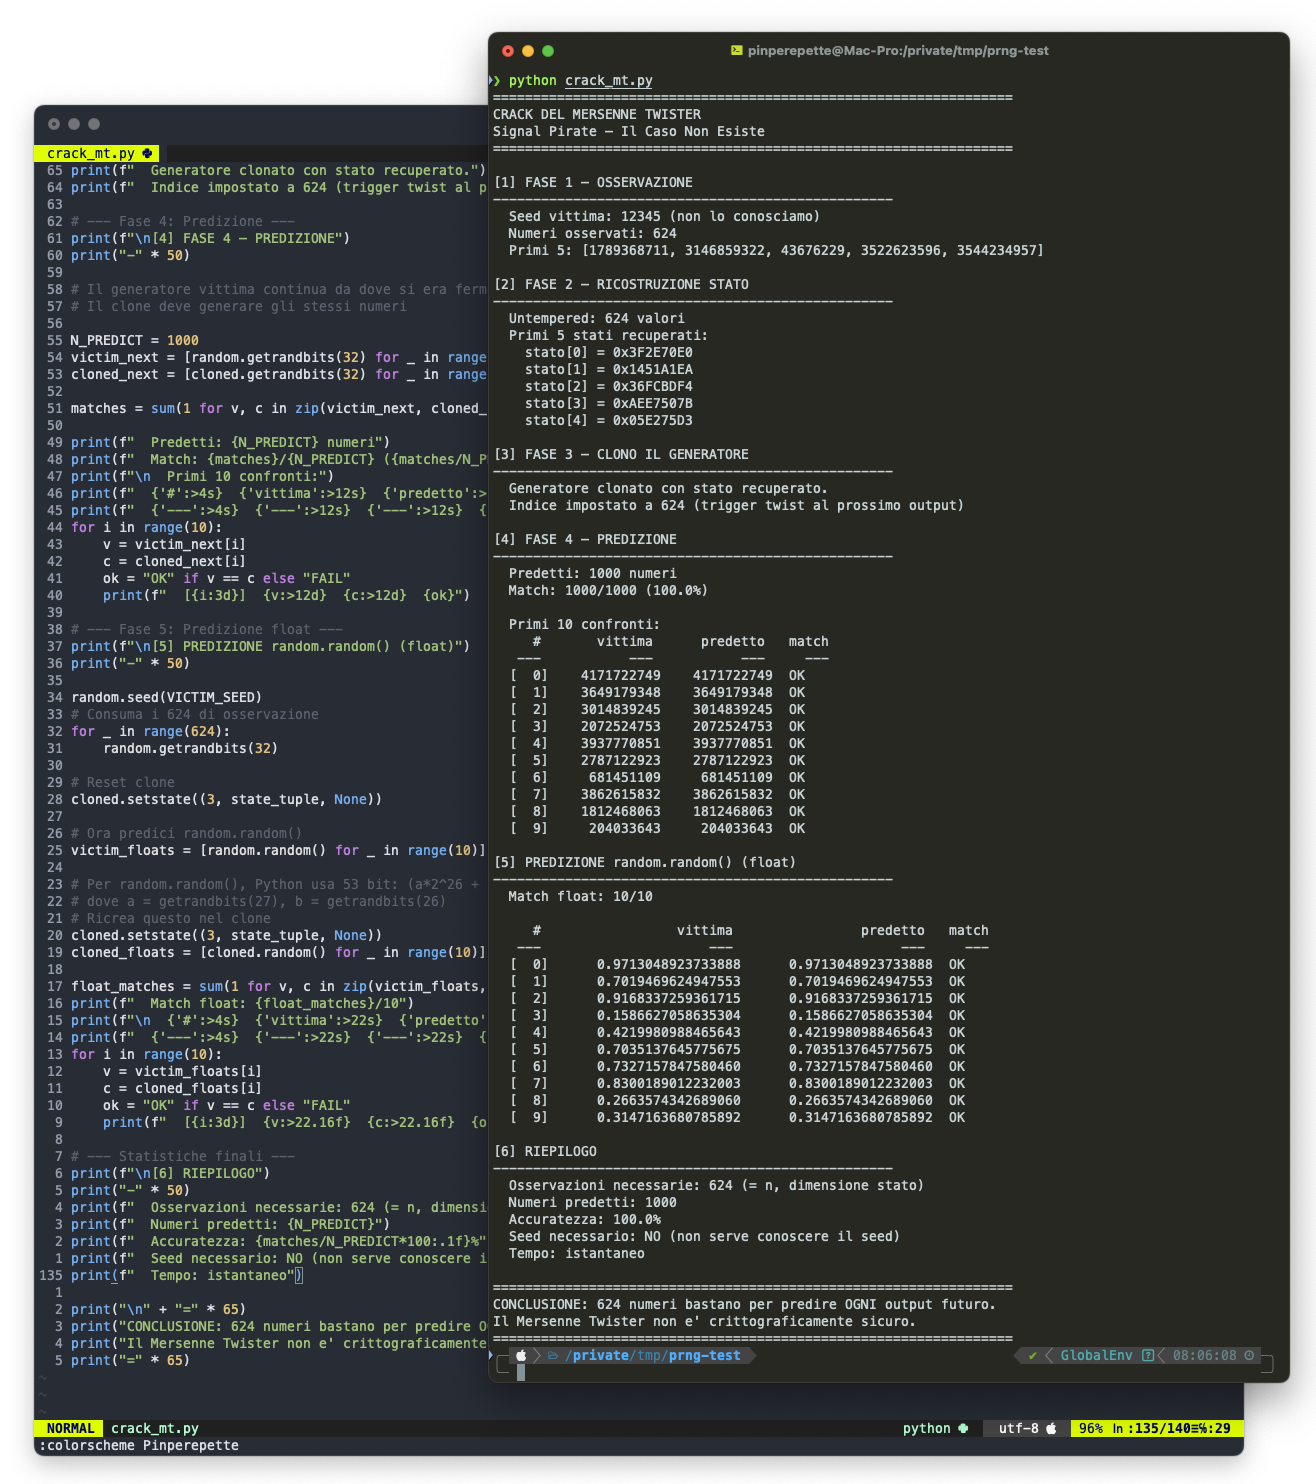
Task: Click the green prompt arrow before python crack_mt.py
Action: (x=495, y=80)
